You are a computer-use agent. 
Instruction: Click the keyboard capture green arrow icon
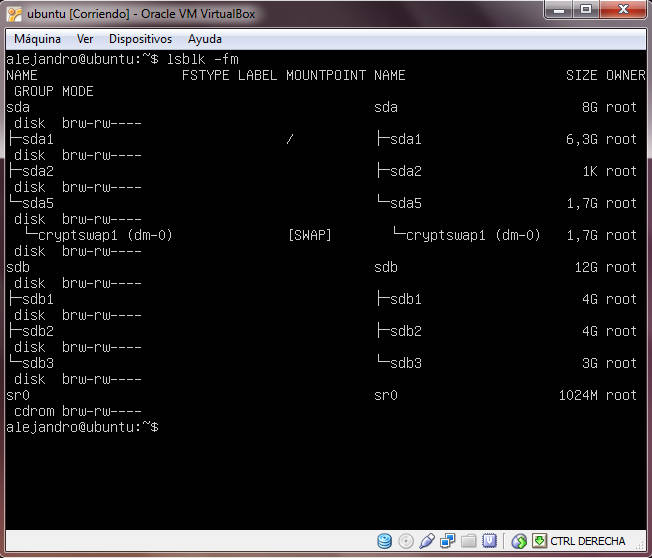[539, 541]
